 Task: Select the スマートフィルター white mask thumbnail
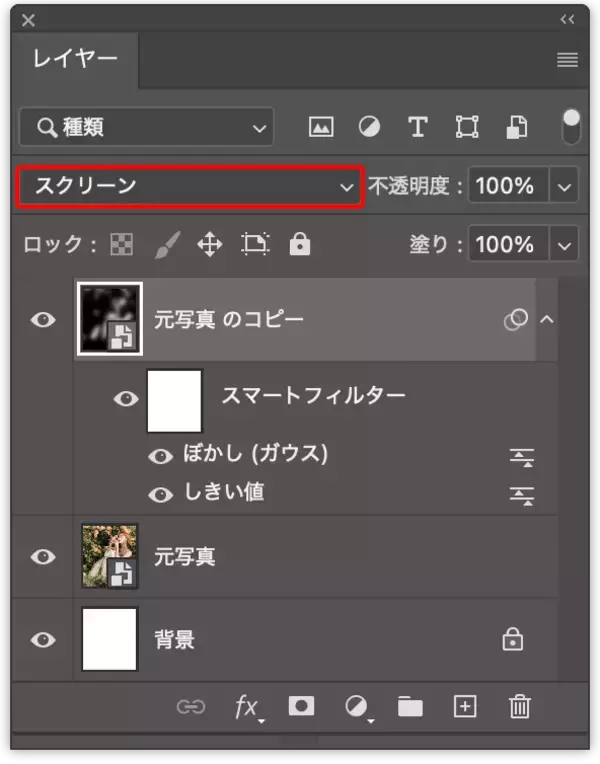[174, 401]
